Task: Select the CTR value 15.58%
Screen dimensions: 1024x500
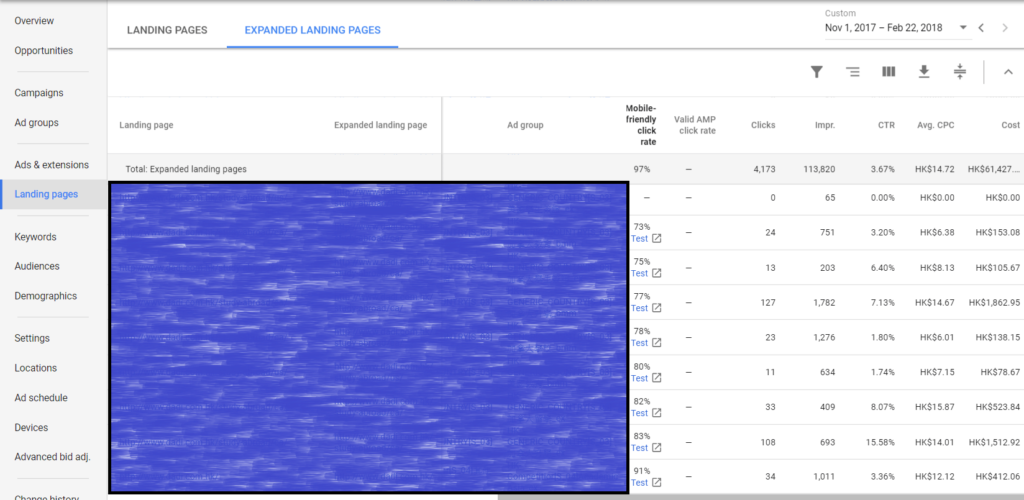Action: click(881, 443)
